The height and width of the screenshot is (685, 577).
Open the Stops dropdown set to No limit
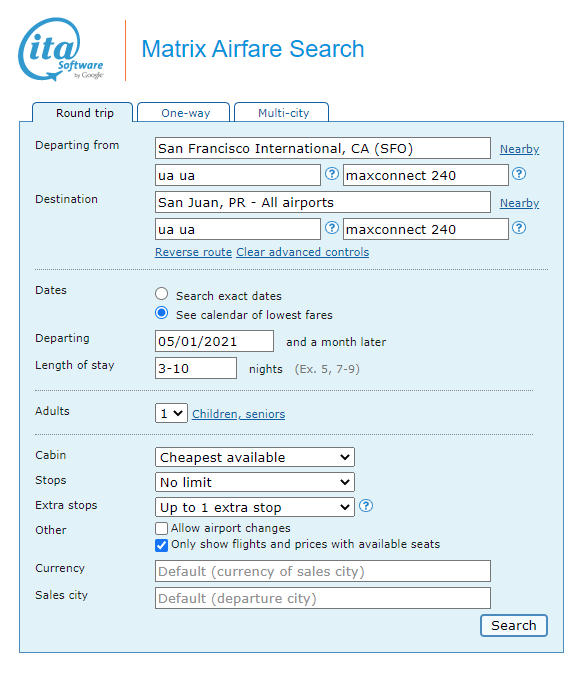(x=255, y=482)
